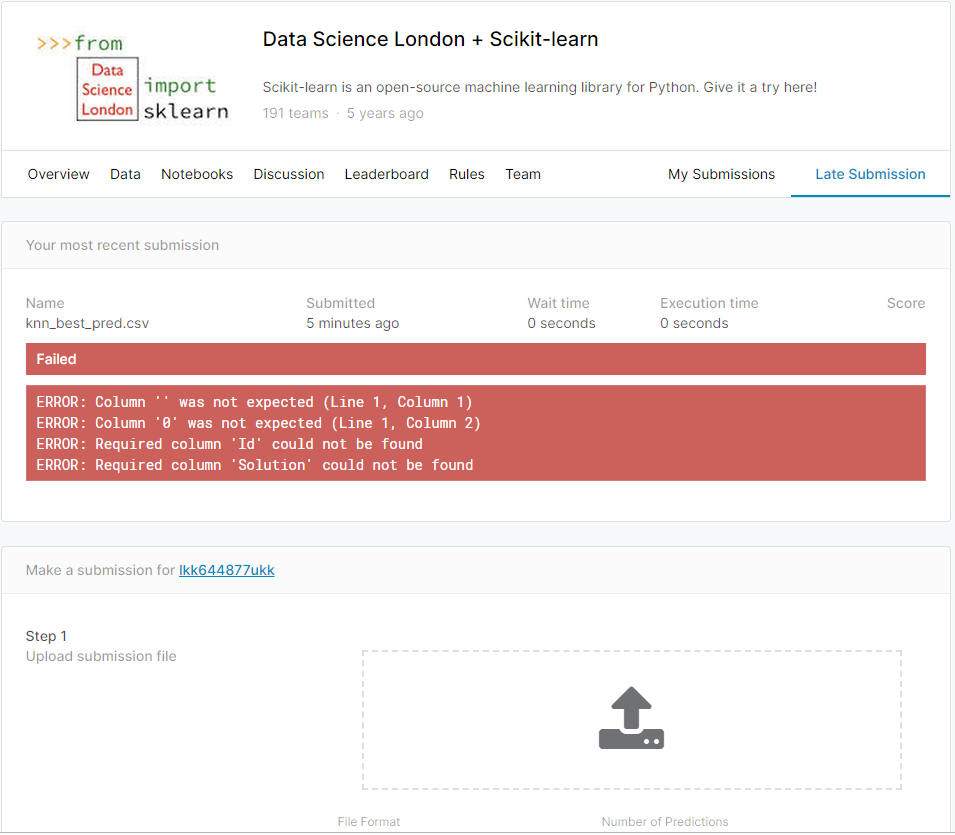Screen dimensions: 955x835
Task: Click the dashed upload submission file dropzone
Action: coord(632,720)
